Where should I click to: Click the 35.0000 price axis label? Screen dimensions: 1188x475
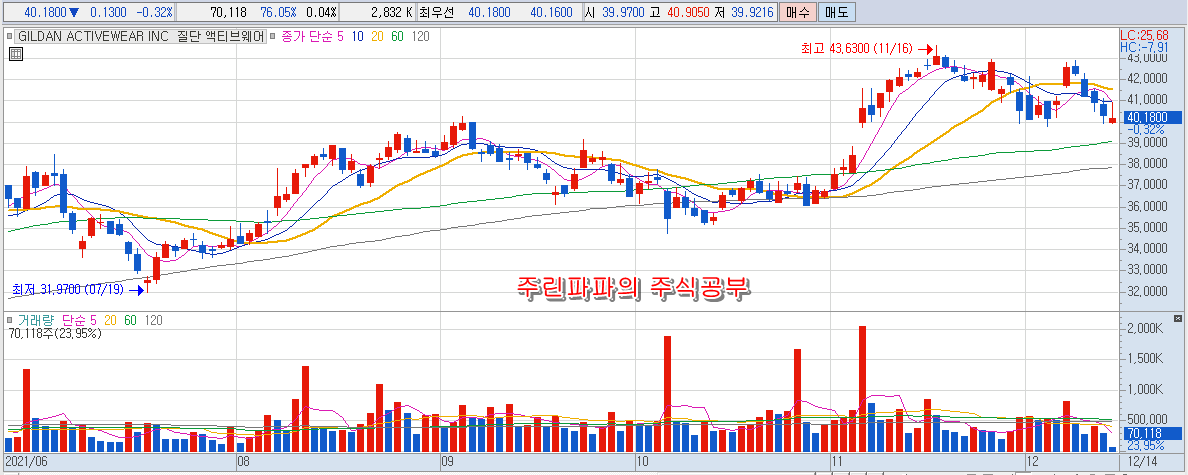pos(1146,227)
